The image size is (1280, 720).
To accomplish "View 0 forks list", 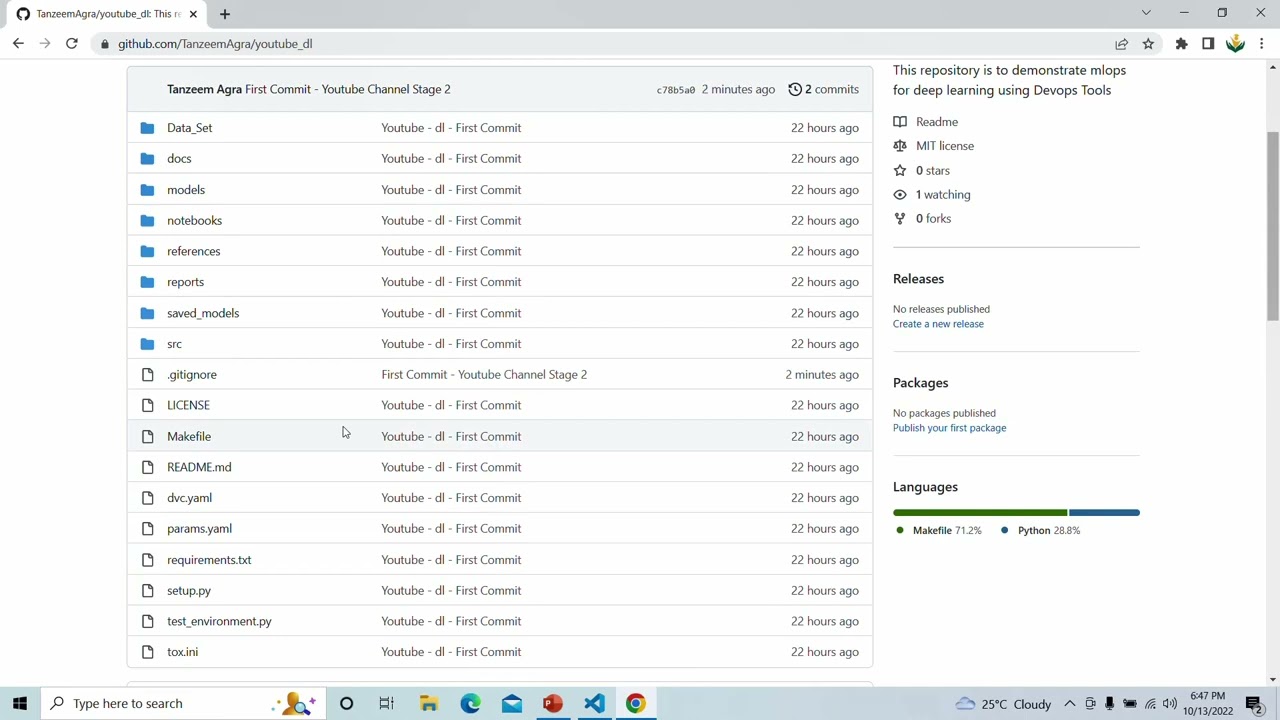I will click(x=922, y=219).
